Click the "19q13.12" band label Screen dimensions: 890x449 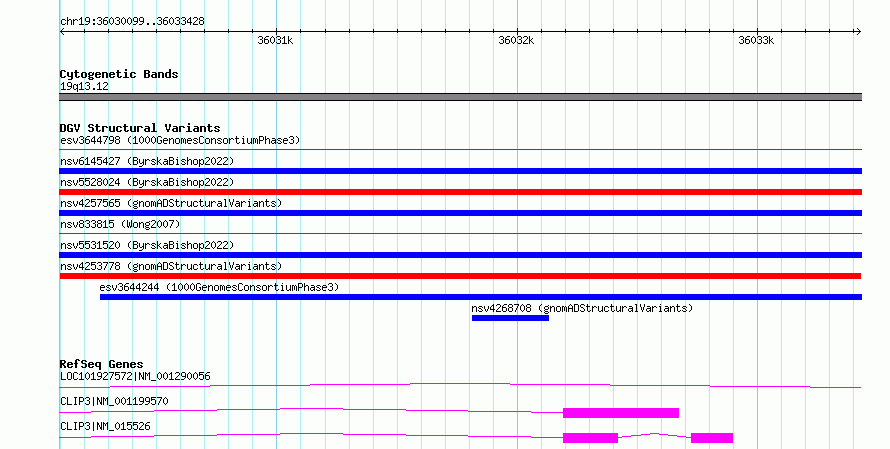click(84, 86)
